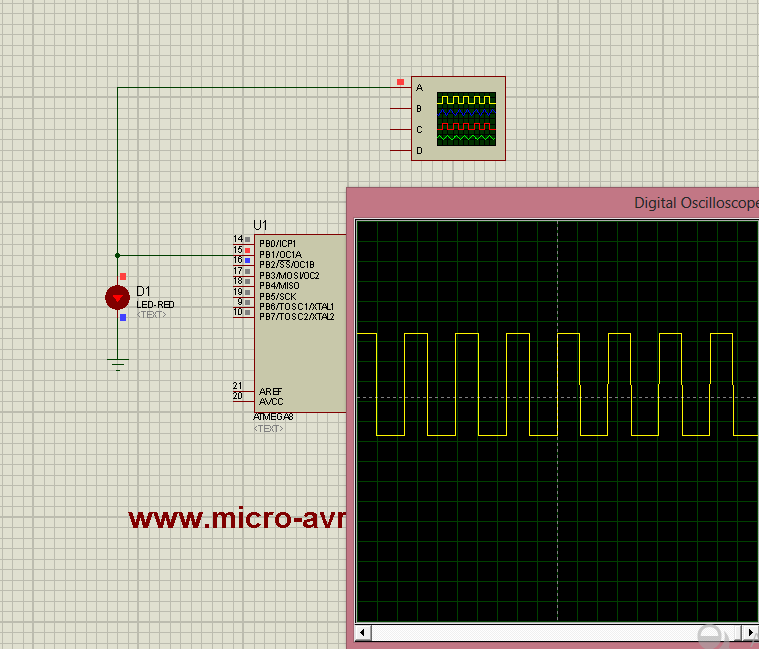
Task: Click oscilloscope channel D input pin
Action: (401, 150)
